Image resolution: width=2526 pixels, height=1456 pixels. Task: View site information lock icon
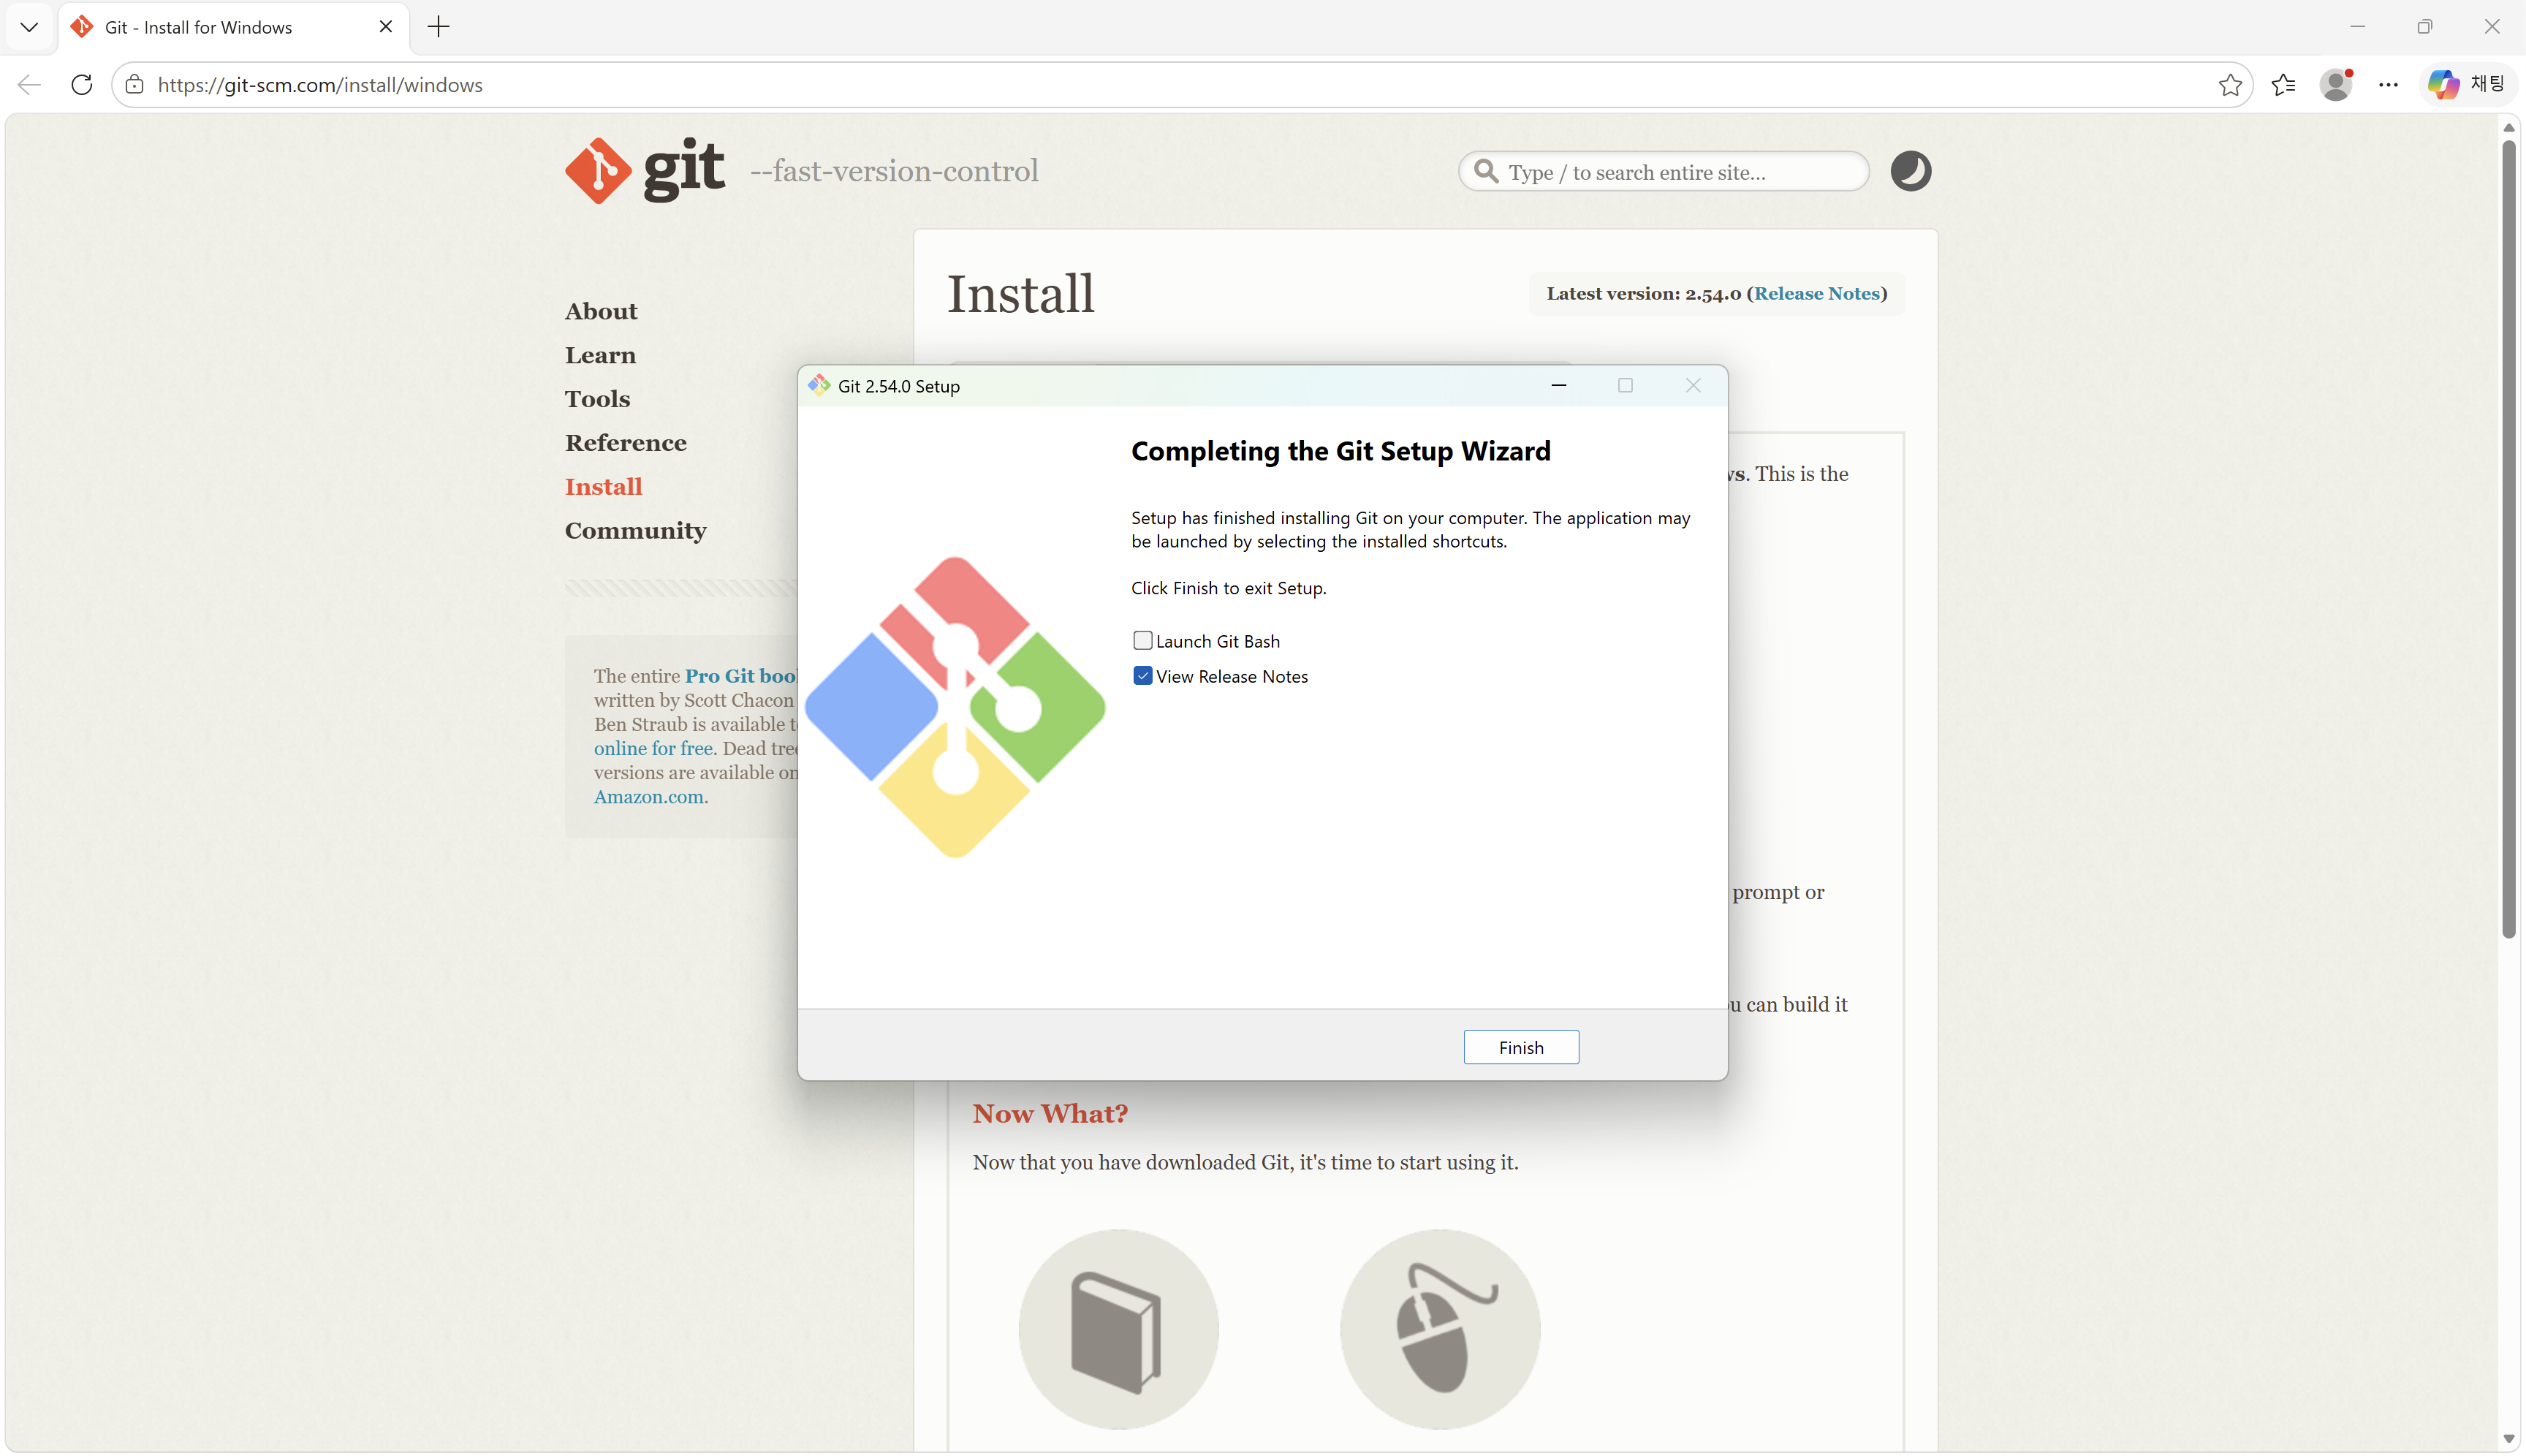(x=135, y=85)
